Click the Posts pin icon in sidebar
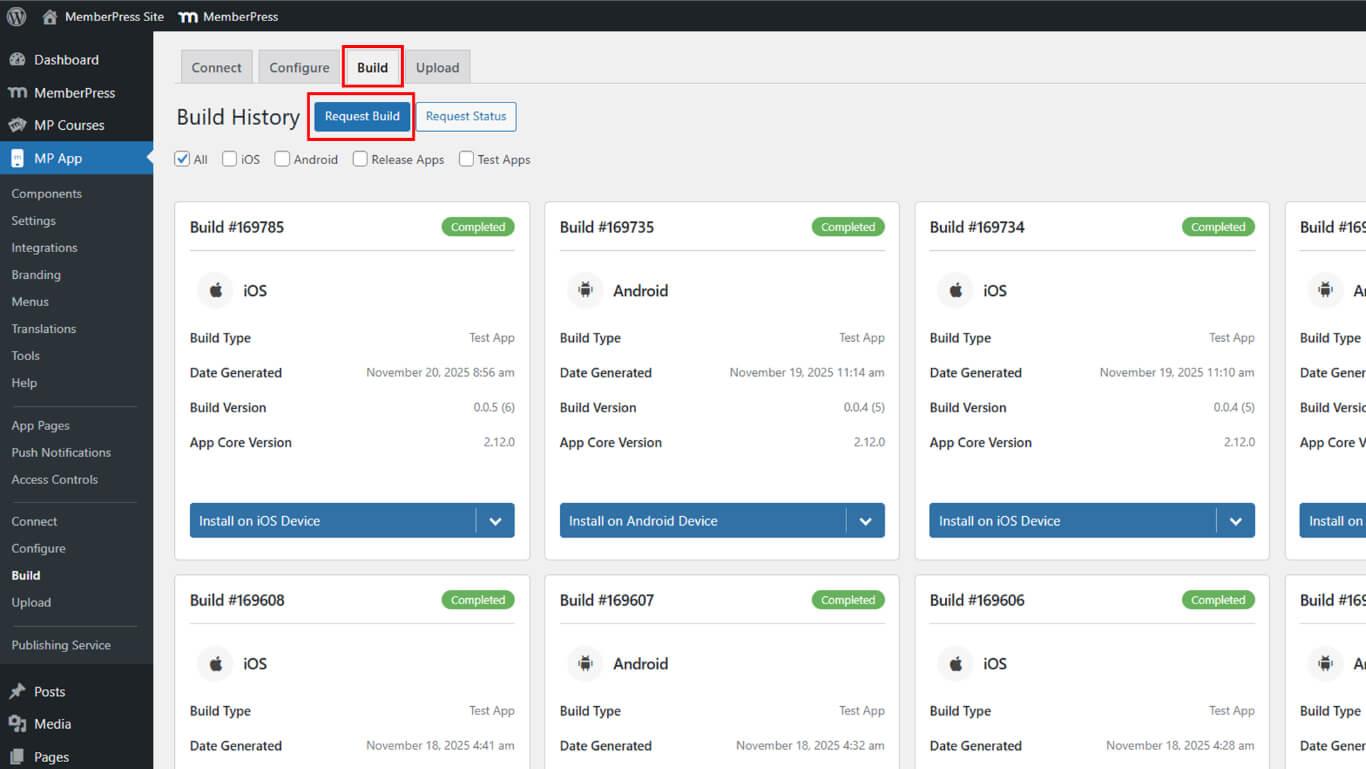Viewport: 1366px width, 769px height. pos(17,691)
